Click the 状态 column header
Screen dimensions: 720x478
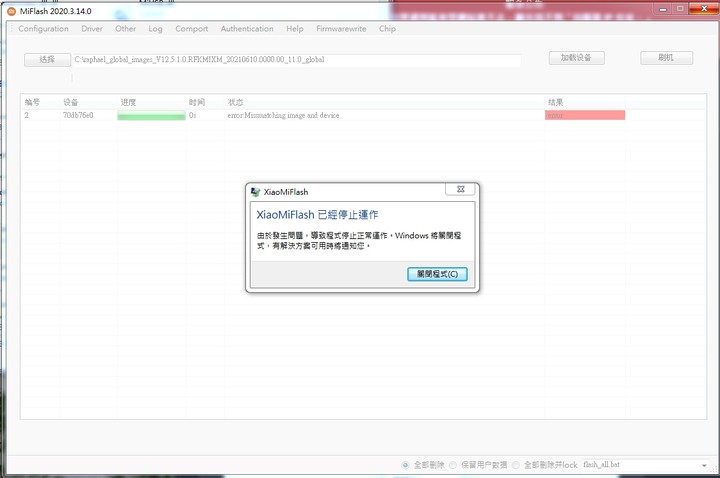(x=236, y=102)
